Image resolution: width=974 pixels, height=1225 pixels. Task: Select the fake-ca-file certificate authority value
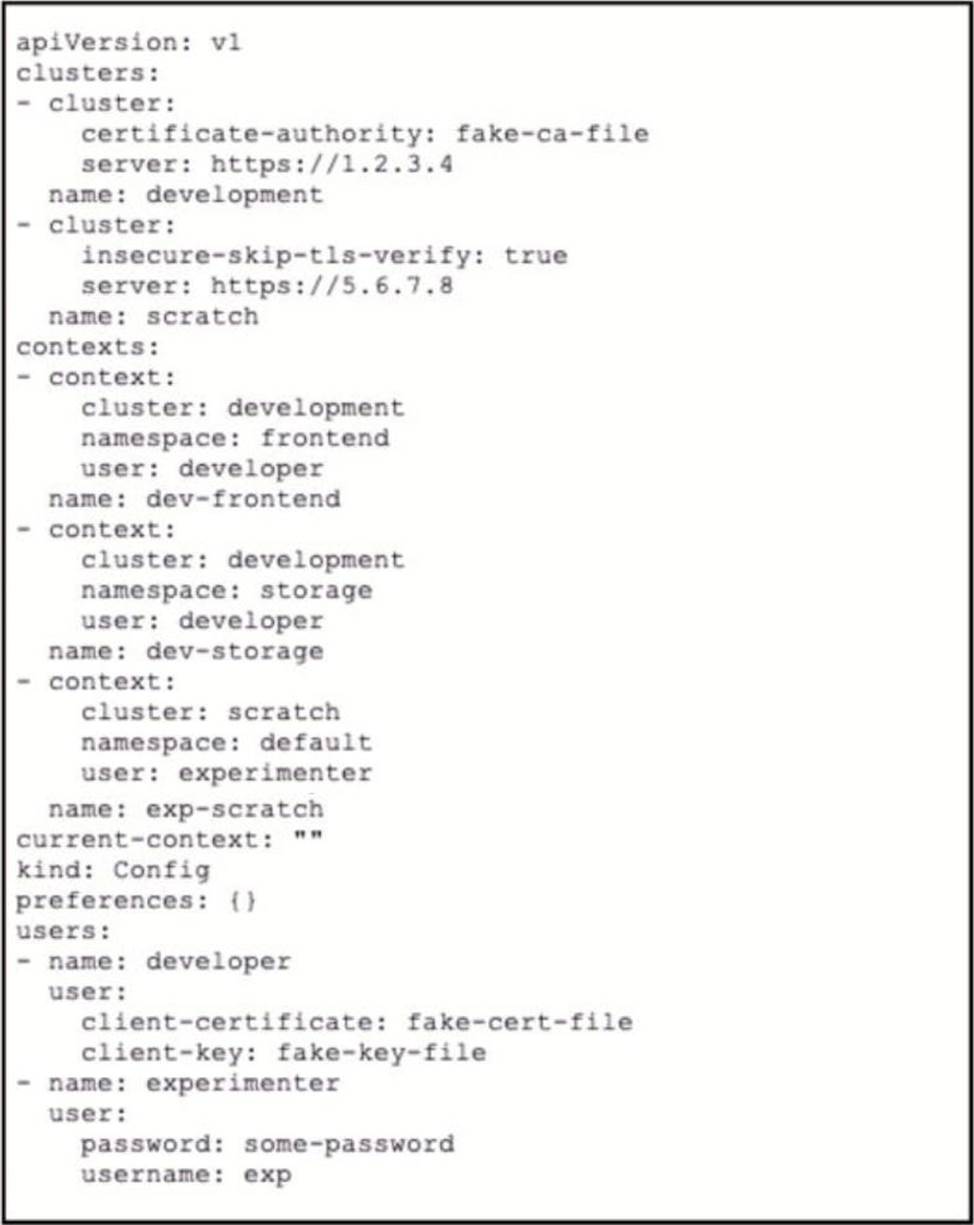[x=552, y=134]
